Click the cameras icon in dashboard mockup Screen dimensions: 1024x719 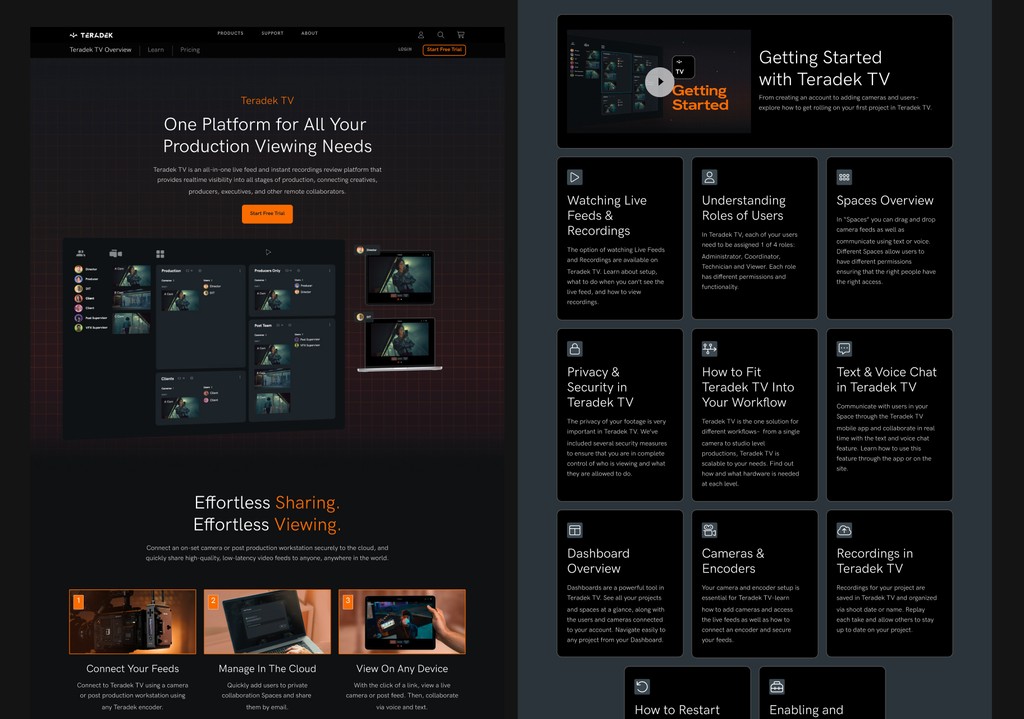pyautogui.click(x=116, y=253)
